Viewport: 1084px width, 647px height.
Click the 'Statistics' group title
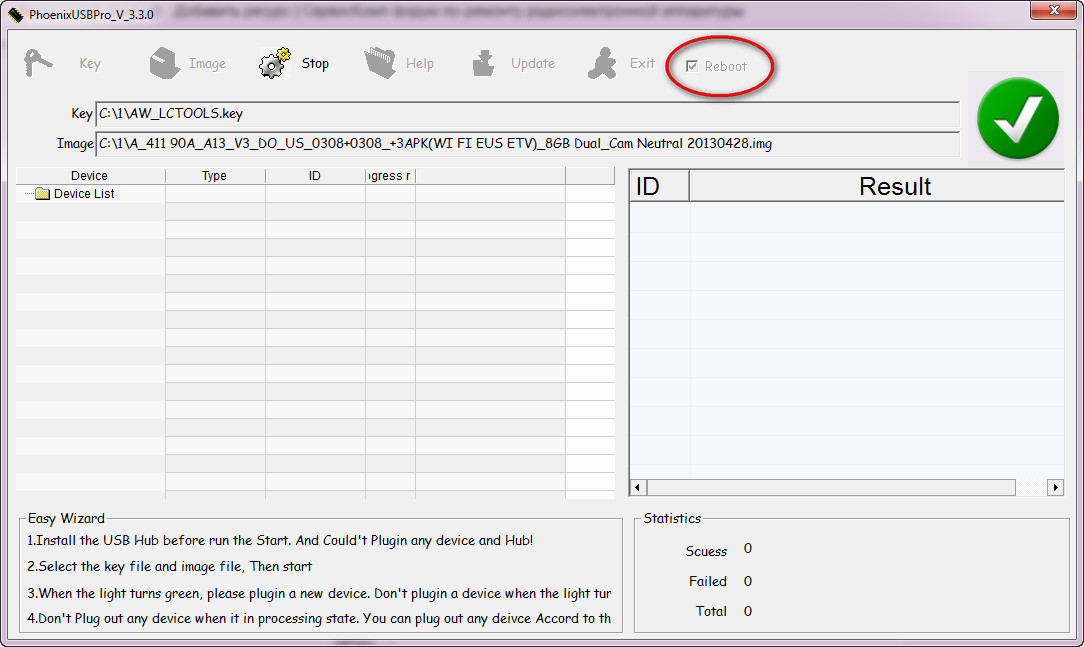672,518
